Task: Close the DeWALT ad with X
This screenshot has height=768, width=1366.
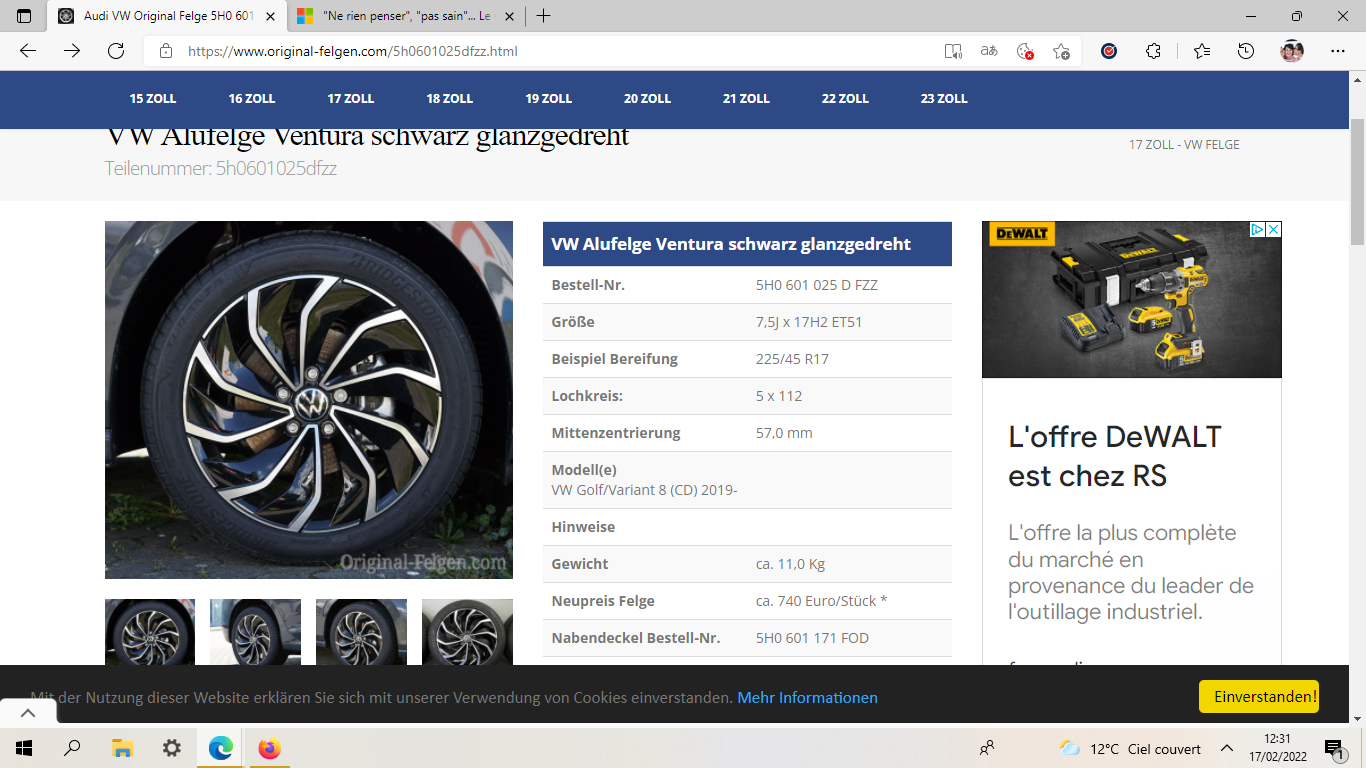Action: pyautogui.click(x=1274, y=229)
